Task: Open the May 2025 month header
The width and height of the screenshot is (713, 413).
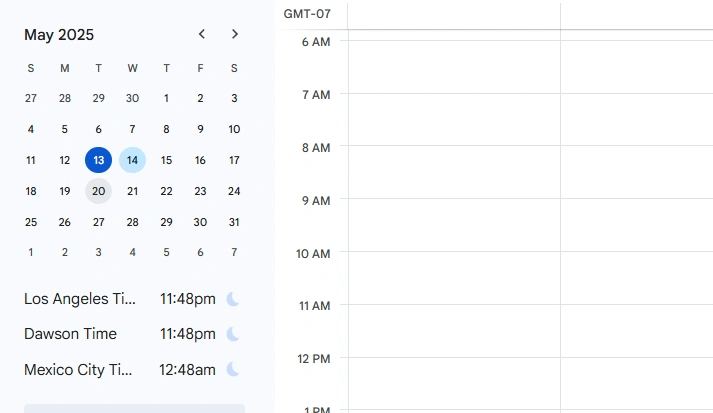Action: click(x=59, y=35)
